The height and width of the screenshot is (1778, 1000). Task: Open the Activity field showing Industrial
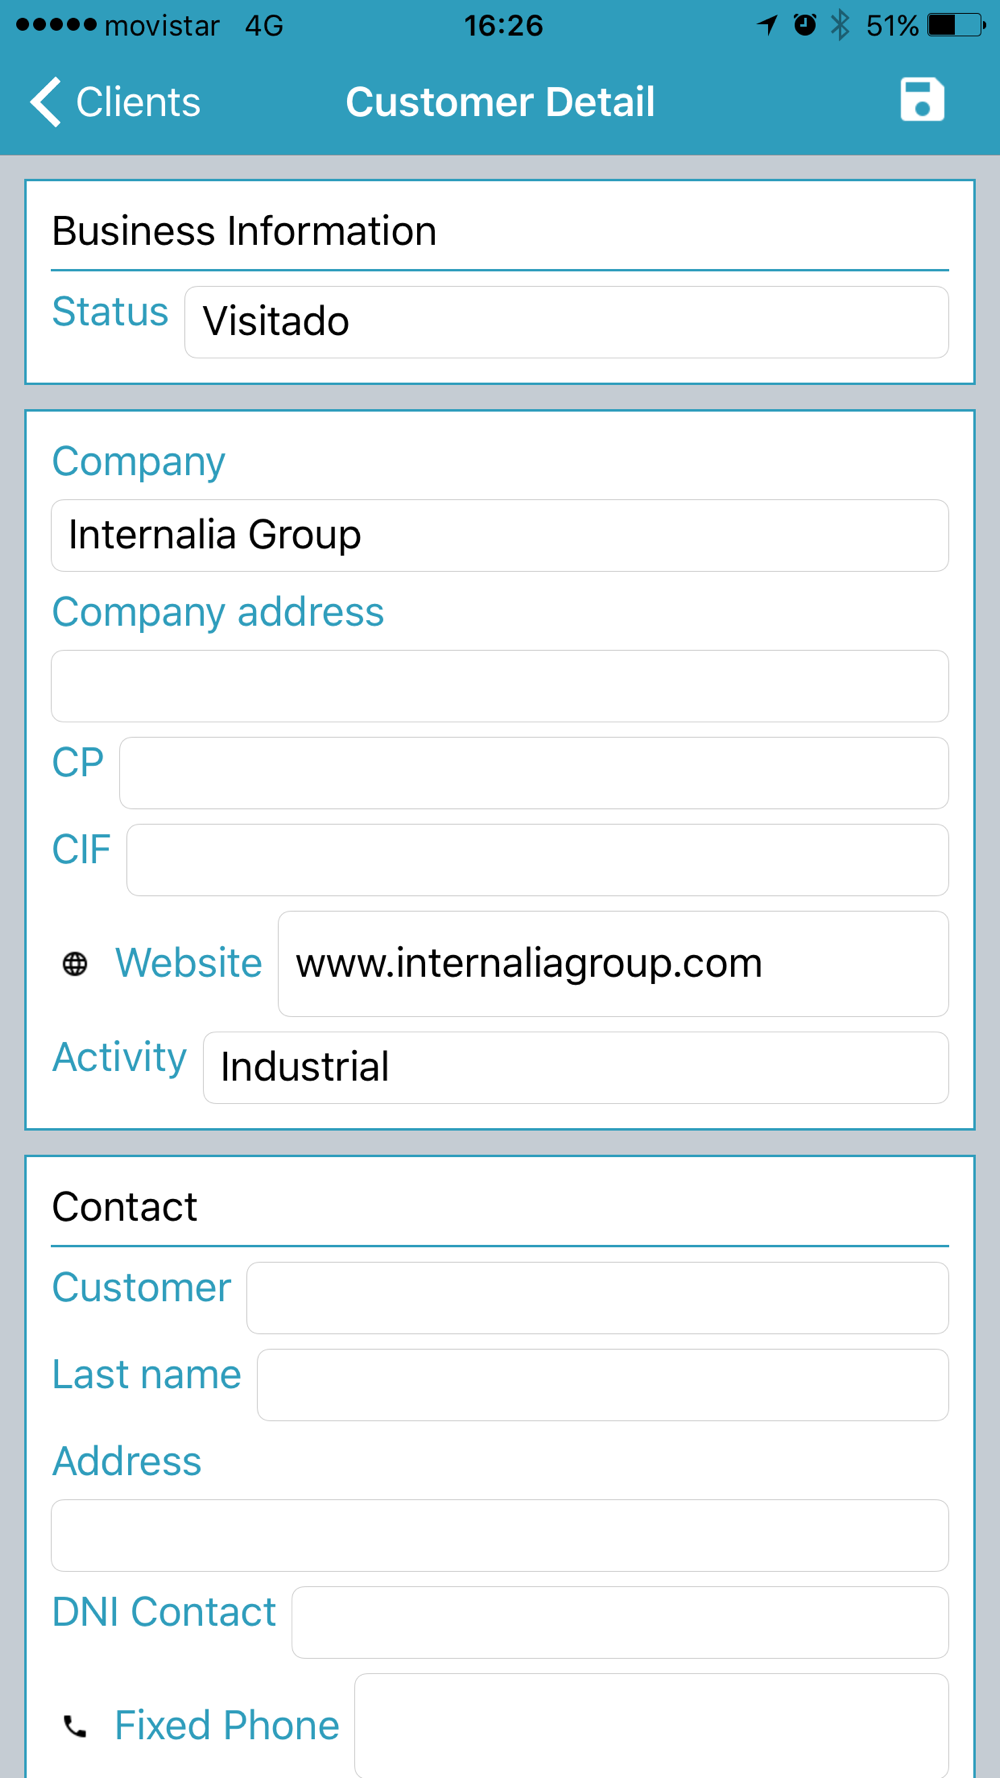pyautogui.click(x=575, y=1068)
